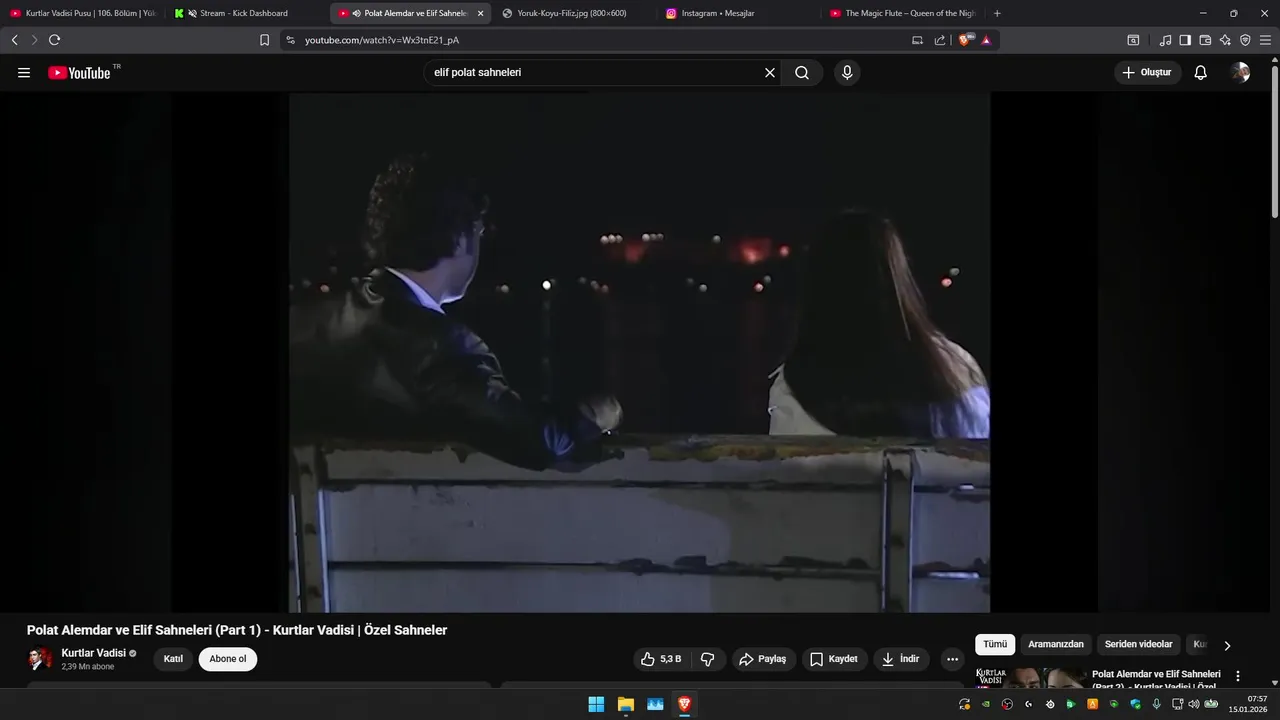Viewport: 1280px width, 720px height.
Task: Open the Windows Start menu
Action: point(596,704)
